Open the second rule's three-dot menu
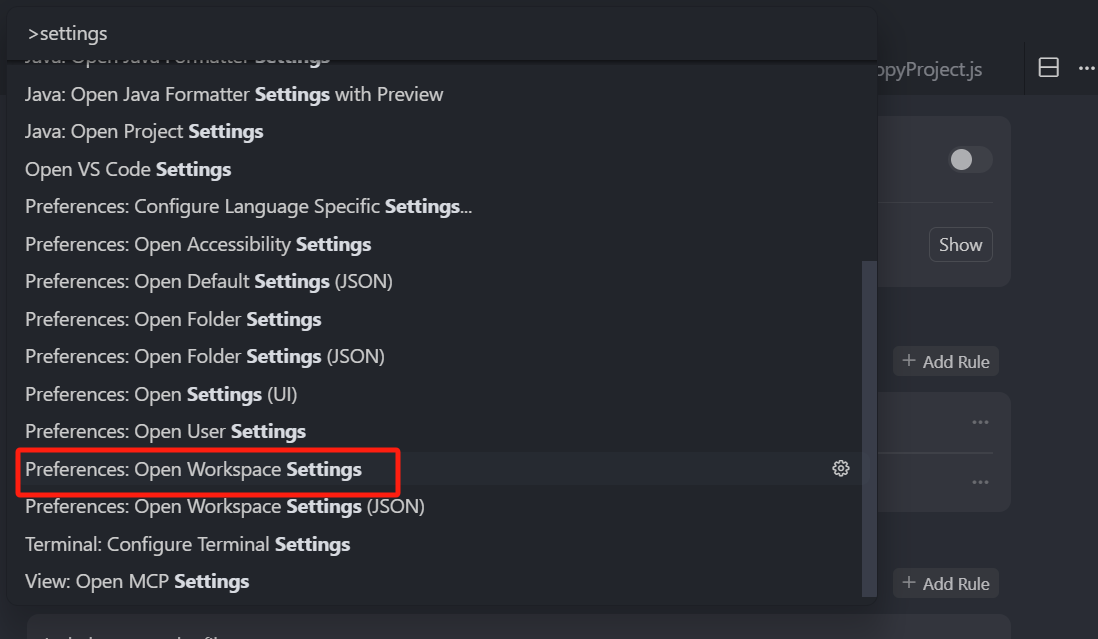This screenshot has width=1098, height=639. (x=980, y=482)
